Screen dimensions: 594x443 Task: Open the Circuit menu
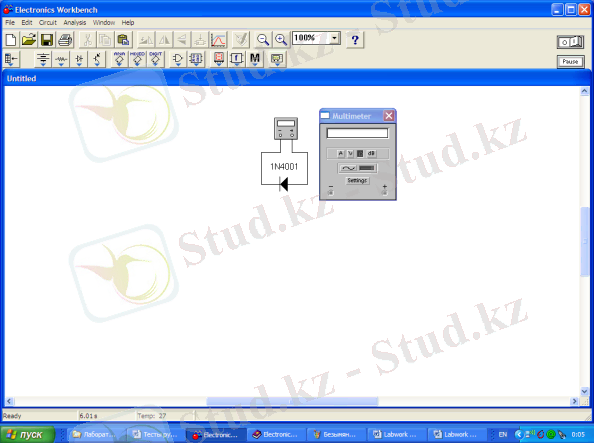click(48, 22)
